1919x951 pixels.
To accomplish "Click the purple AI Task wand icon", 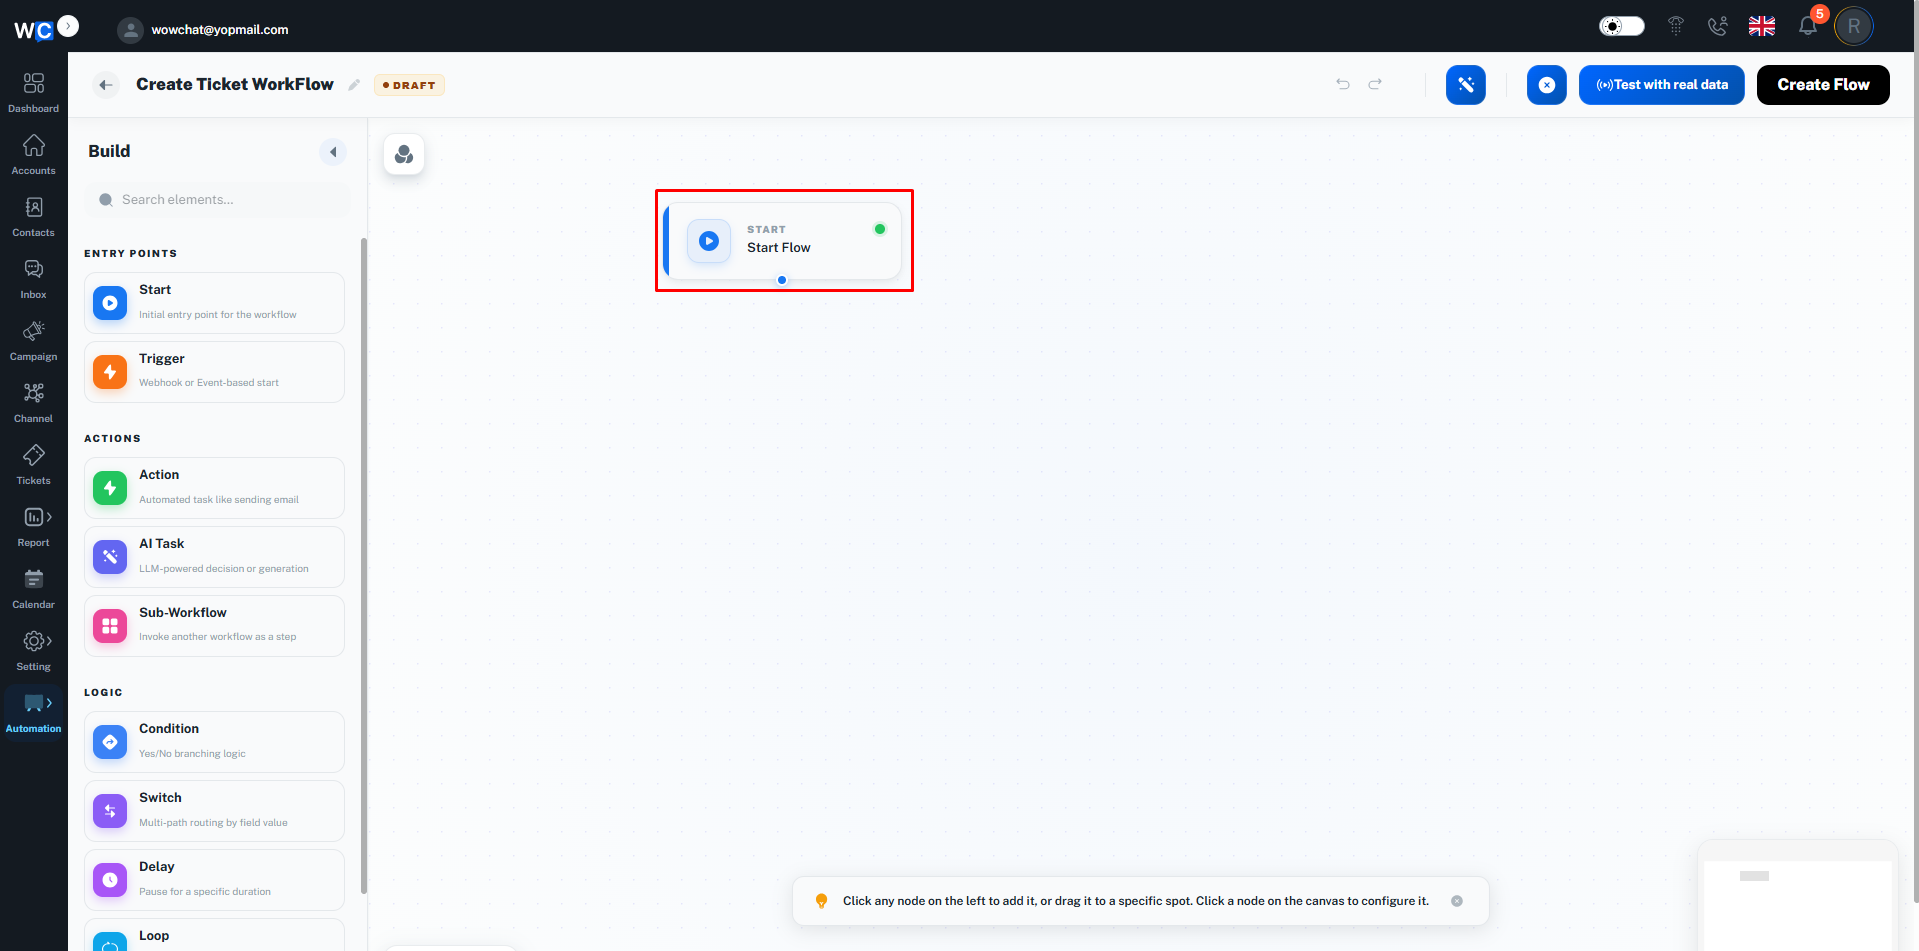I will 110,557.
